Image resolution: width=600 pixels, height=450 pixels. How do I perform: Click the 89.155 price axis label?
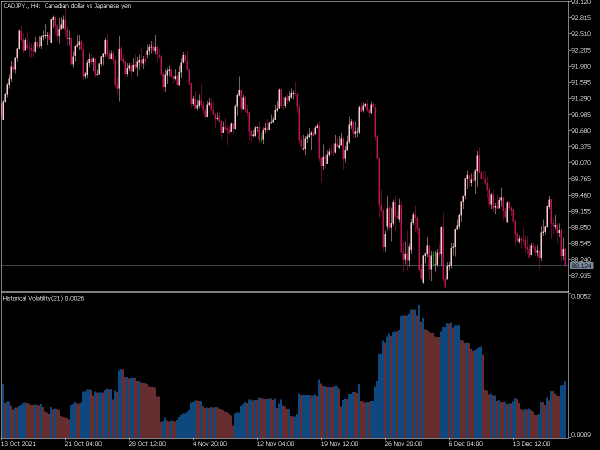tap(580, 211)
